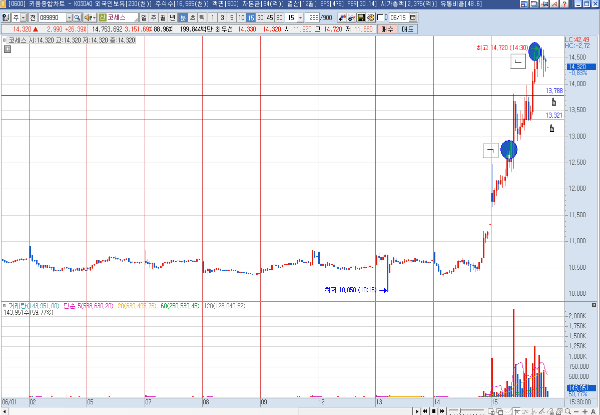Click the red-blue arrows toolbar icon
600x415 pixels.
pos(342,18)
